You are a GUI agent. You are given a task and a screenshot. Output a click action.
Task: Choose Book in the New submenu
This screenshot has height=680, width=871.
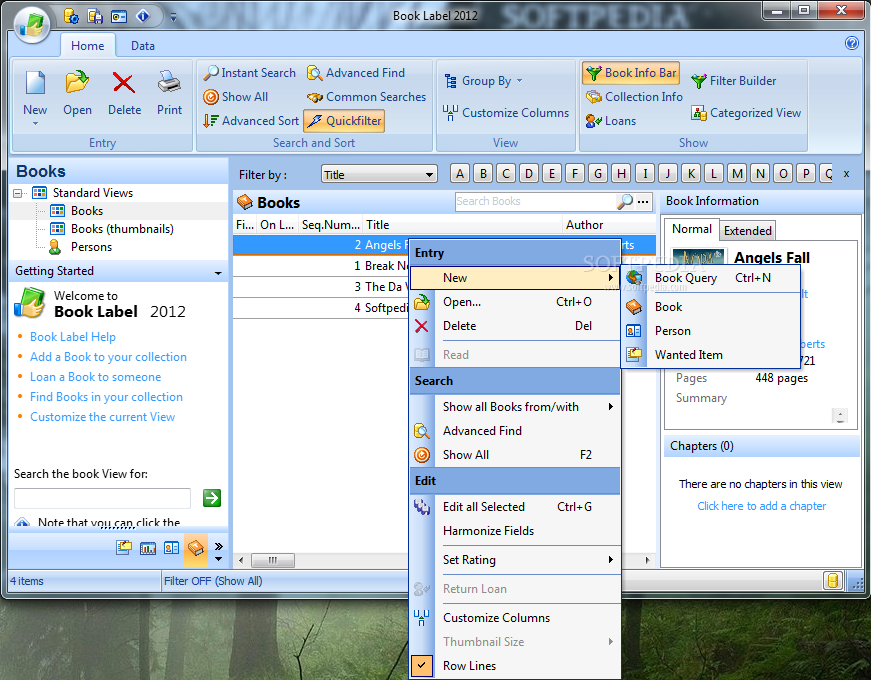pos(710,307)
